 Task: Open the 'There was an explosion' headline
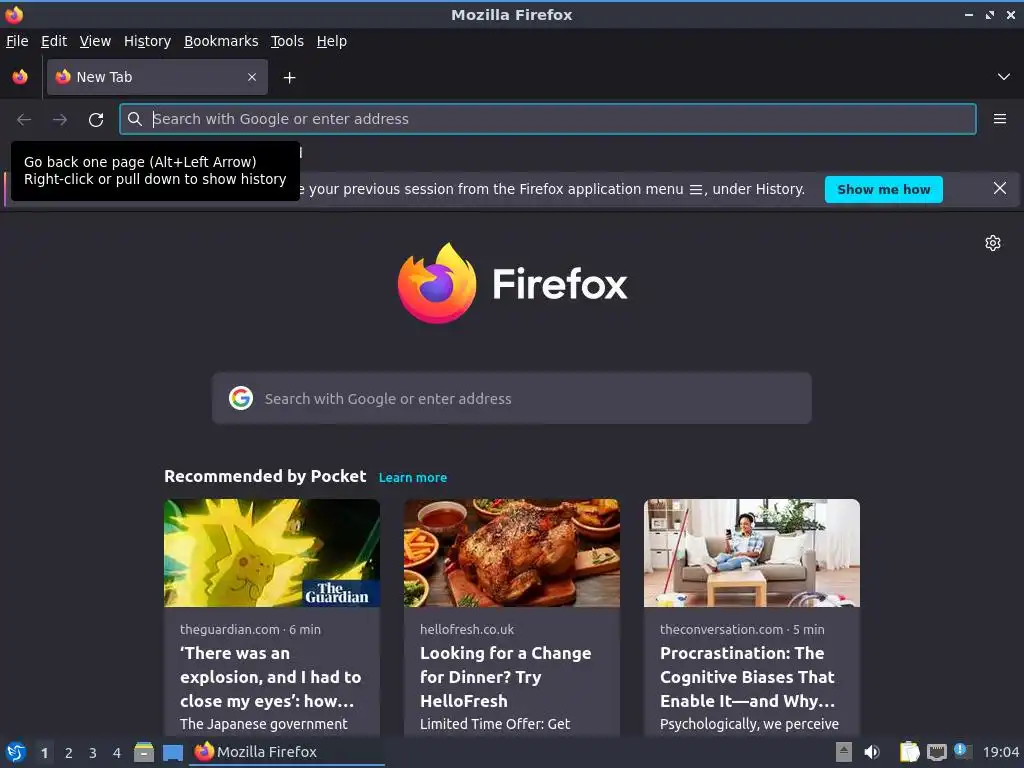(x=270, y=677)
